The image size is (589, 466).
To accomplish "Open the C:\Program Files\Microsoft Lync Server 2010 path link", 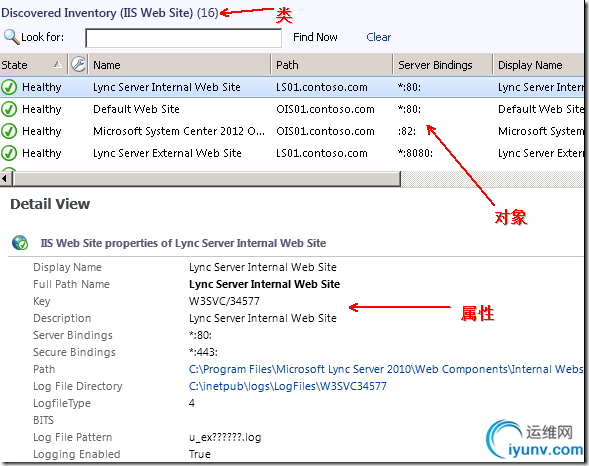I will (386, 369).
